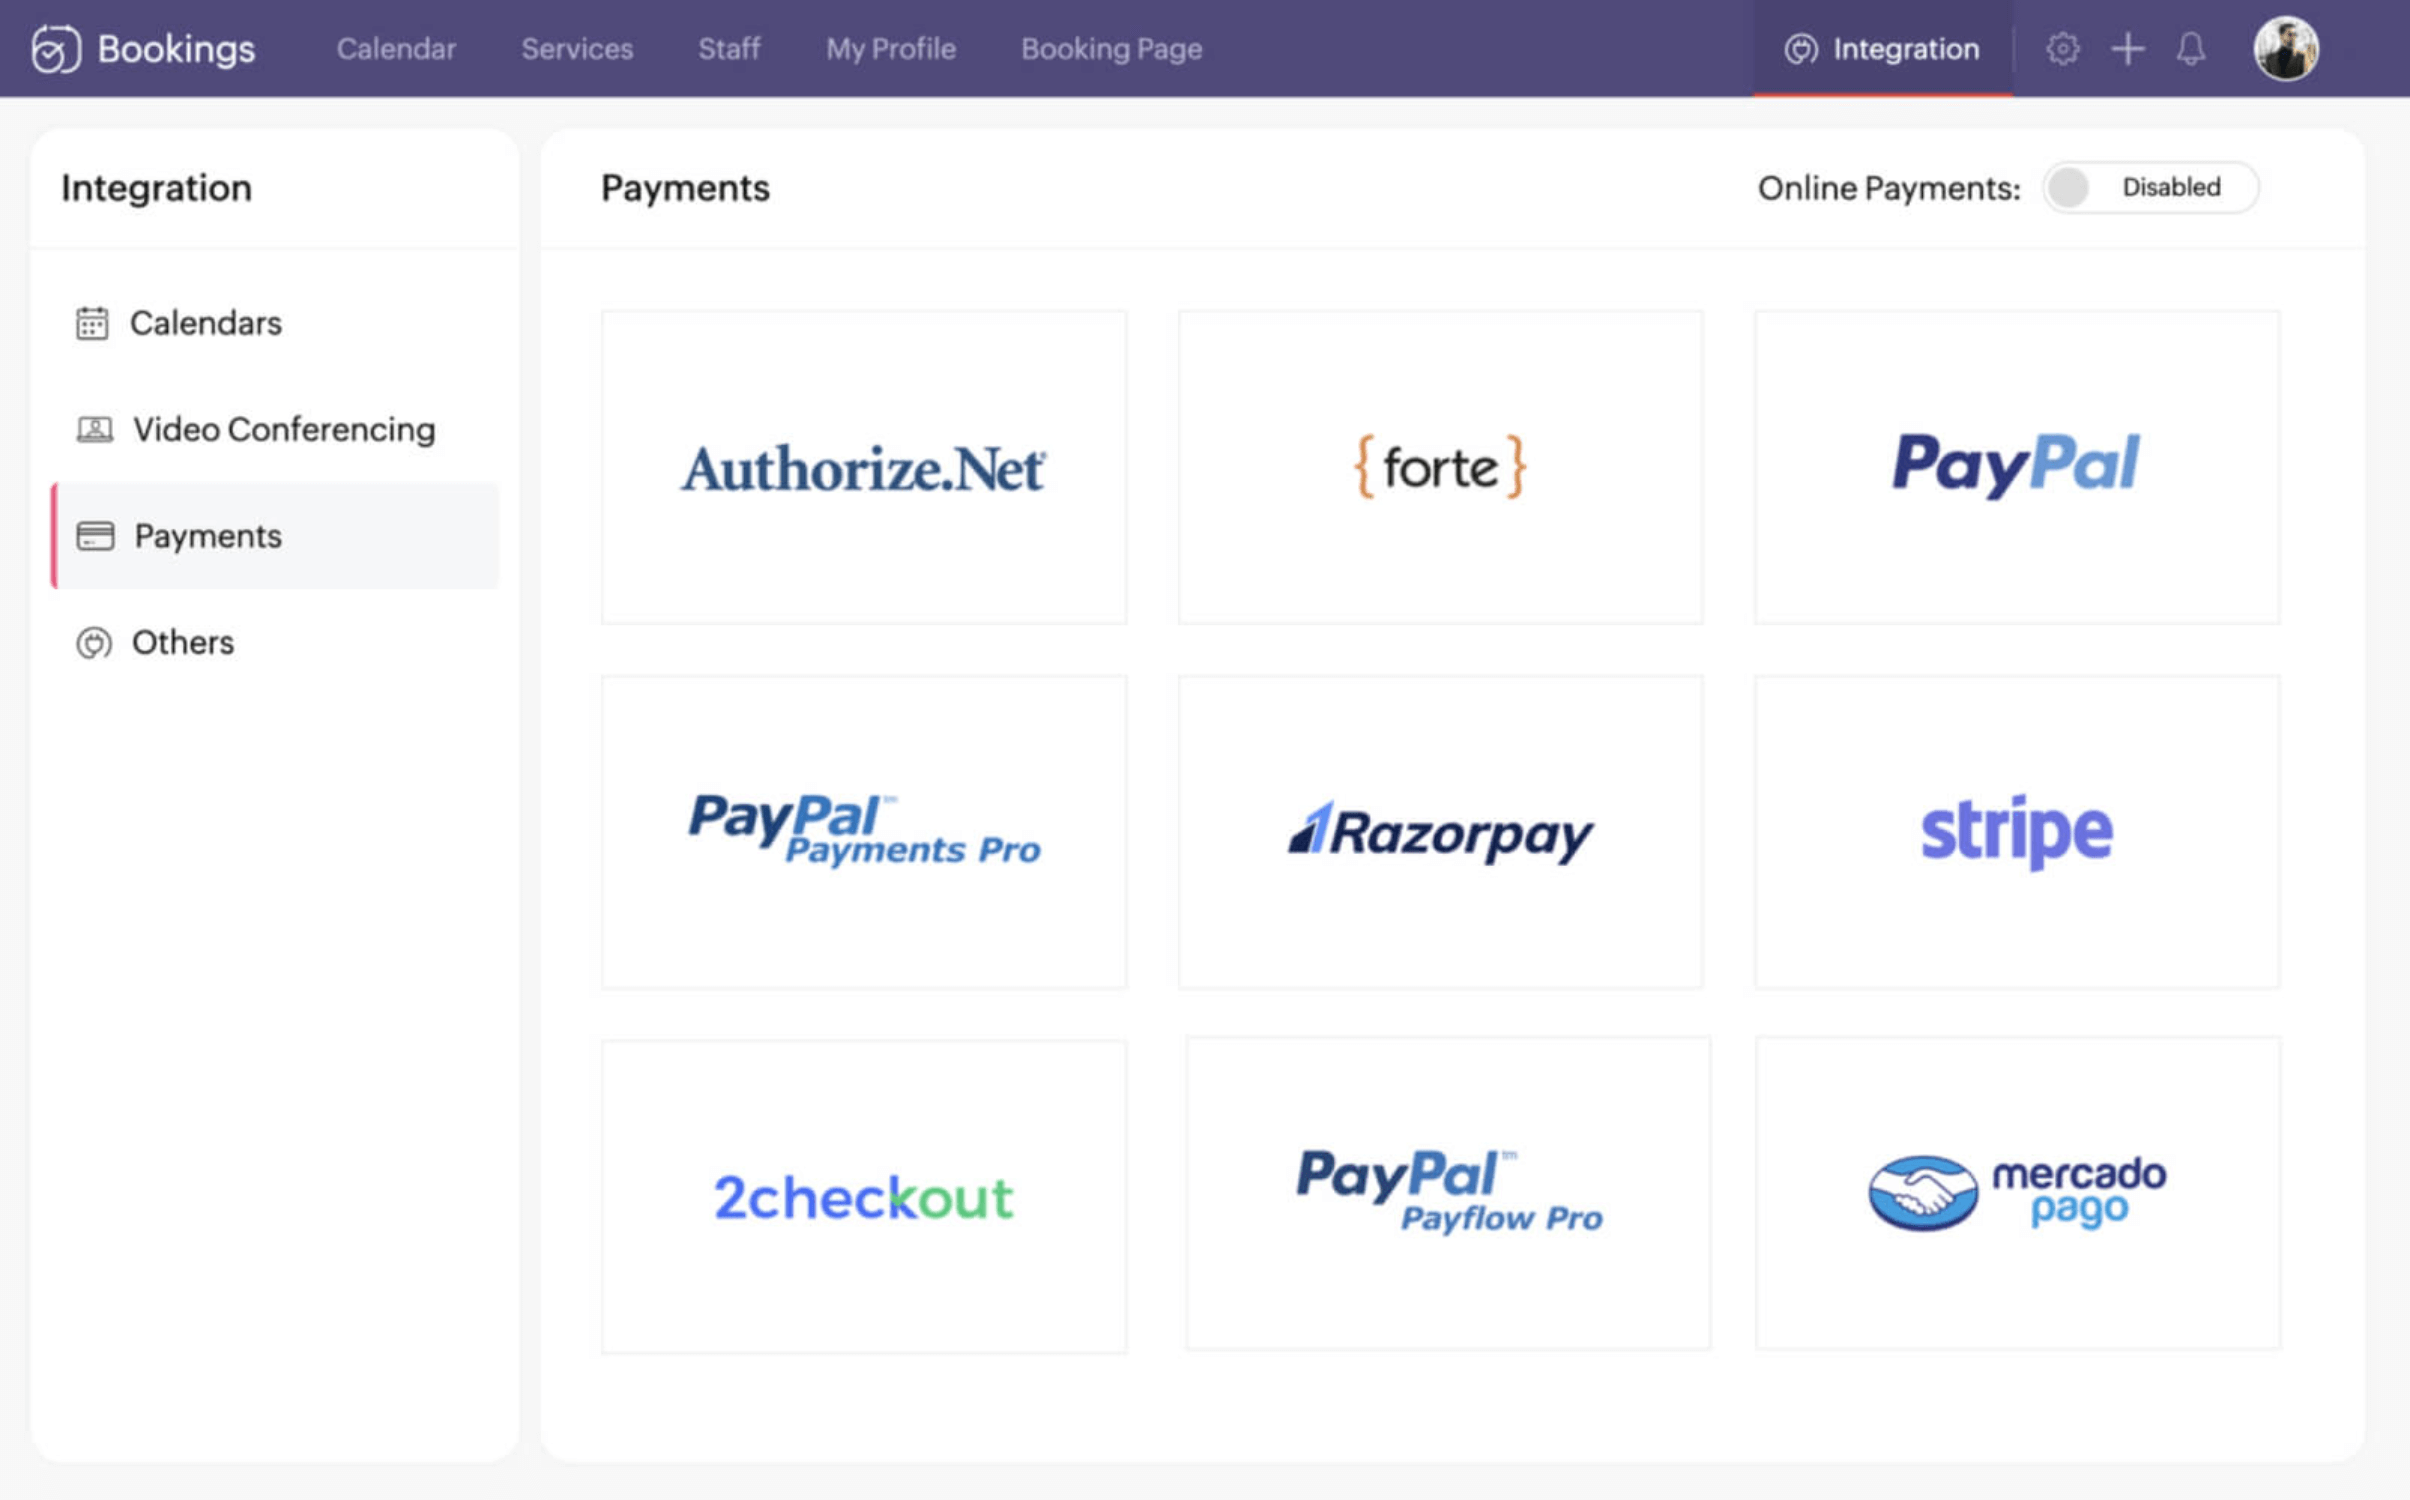Click the user profile avatar icon
This screenshot has width=2410, height=1500.
click(2287, 47)
